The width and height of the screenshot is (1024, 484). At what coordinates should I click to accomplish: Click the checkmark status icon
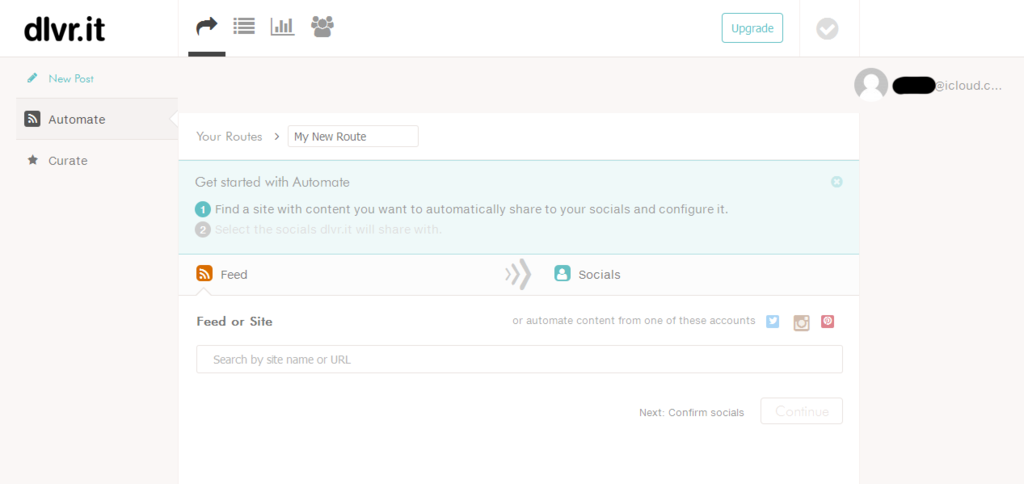(827, 29)
